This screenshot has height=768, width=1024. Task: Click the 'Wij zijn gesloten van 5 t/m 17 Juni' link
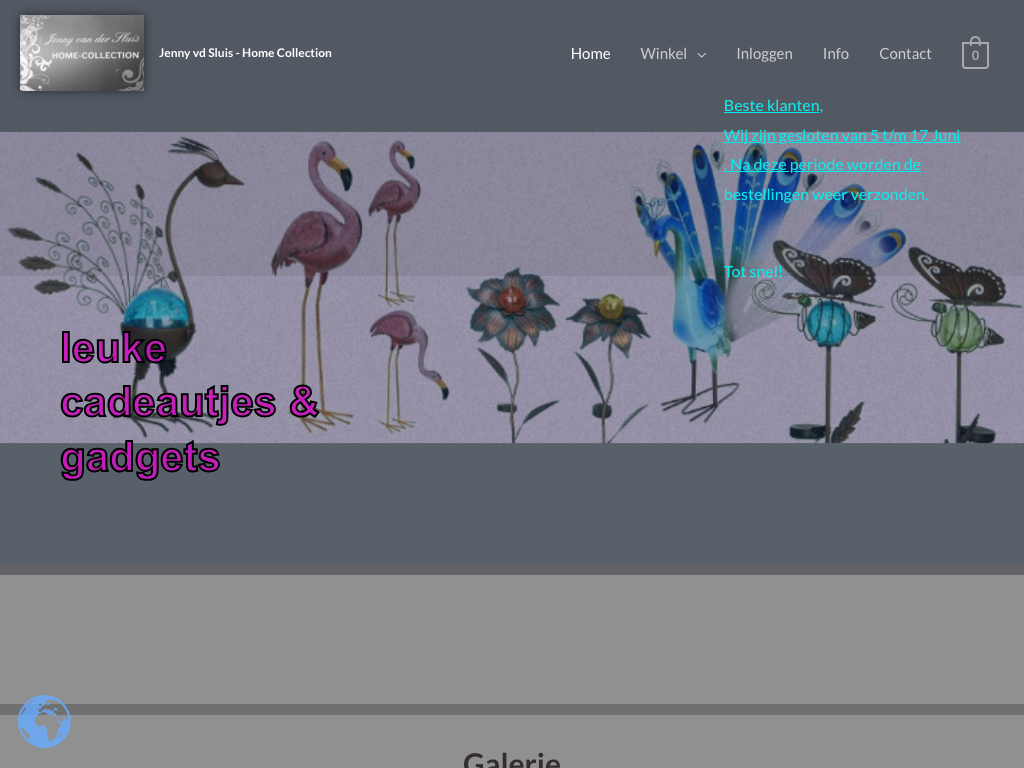point(842,135)
